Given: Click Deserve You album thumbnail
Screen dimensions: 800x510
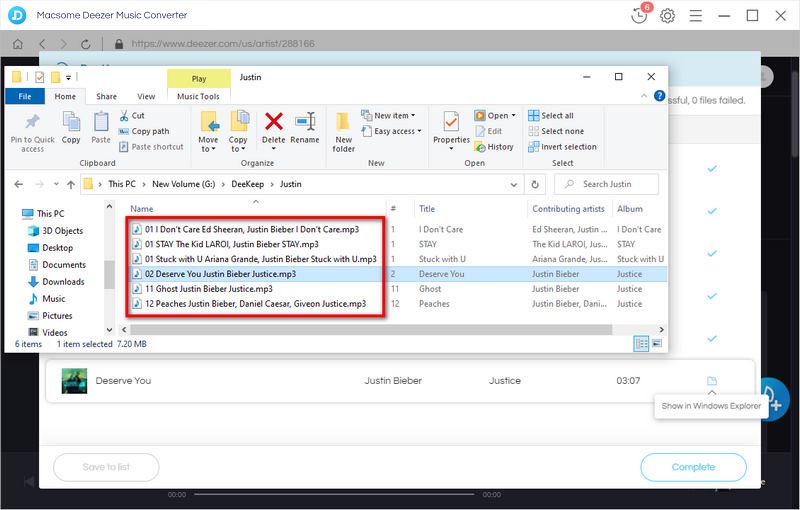Looking at the screenshot, I should coord(74,381).
